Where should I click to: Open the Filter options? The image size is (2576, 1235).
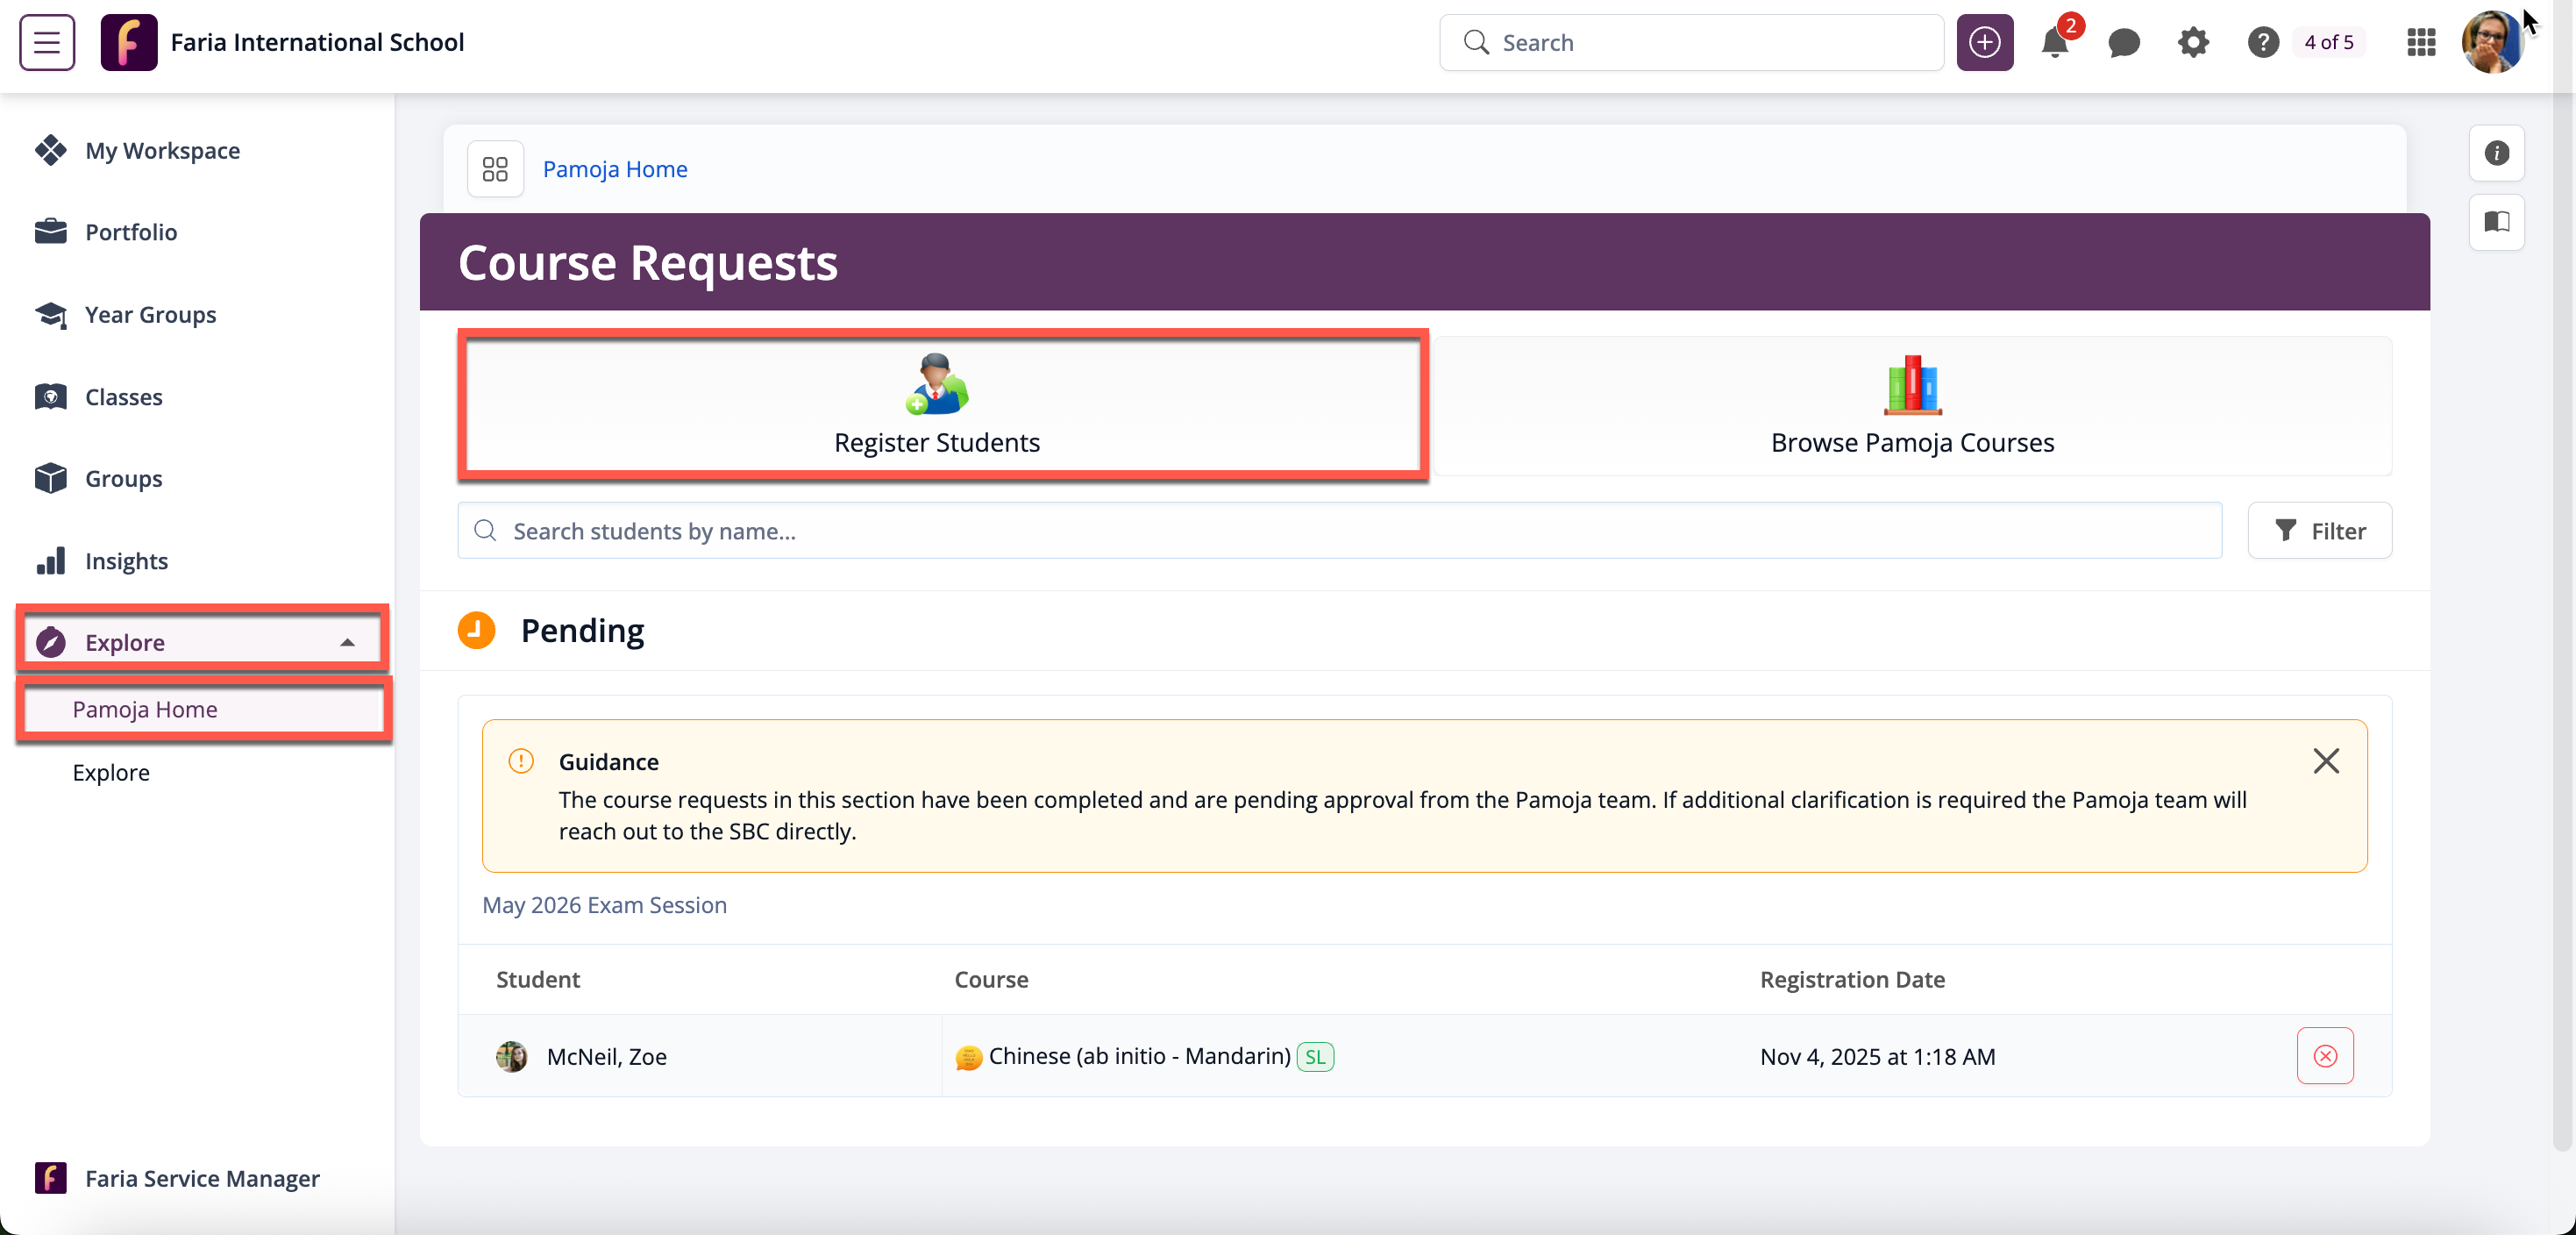[x=2319, y=531]
